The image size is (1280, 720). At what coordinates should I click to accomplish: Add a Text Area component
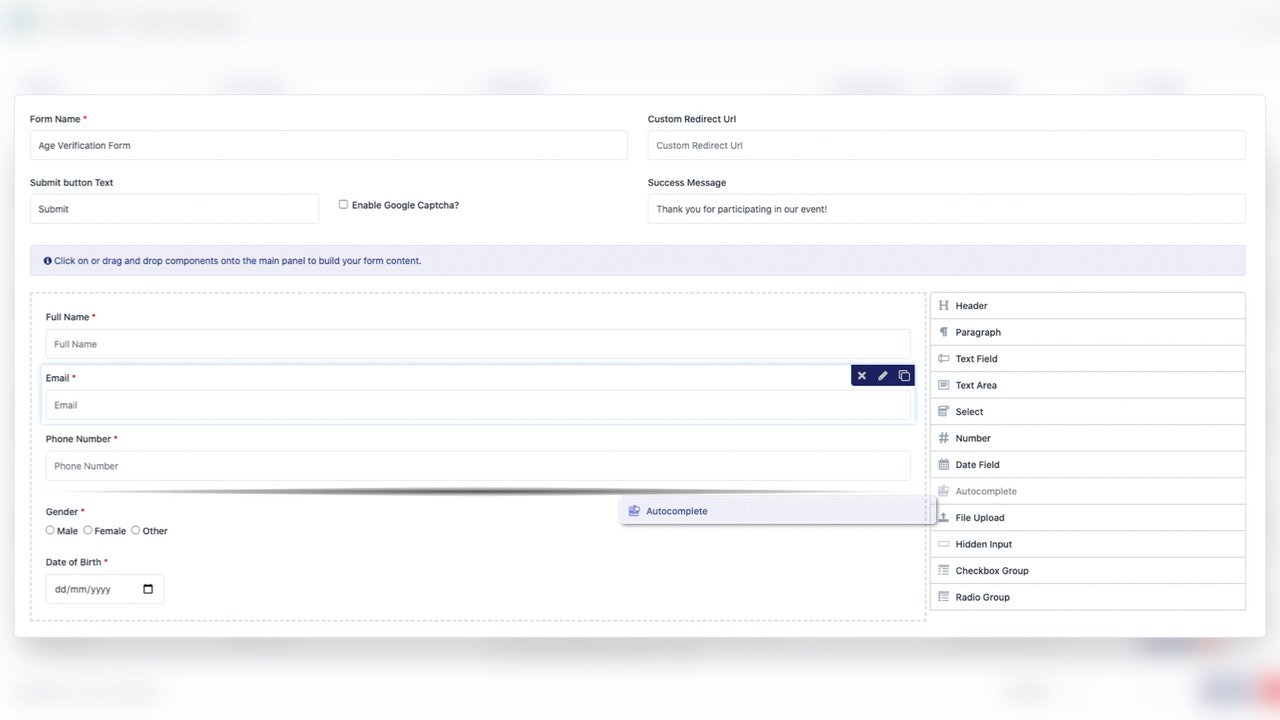1087,384
